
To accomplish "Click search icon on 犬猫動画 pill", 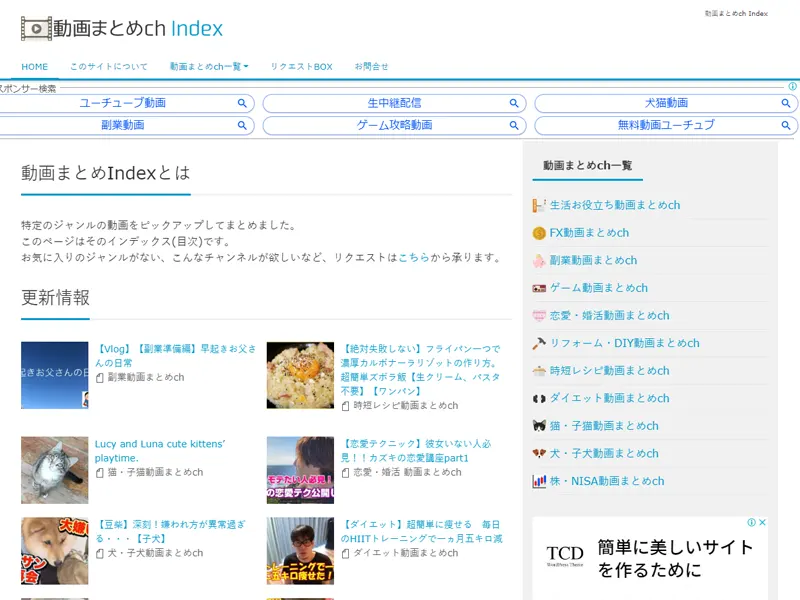I will [x=787, y=103].
